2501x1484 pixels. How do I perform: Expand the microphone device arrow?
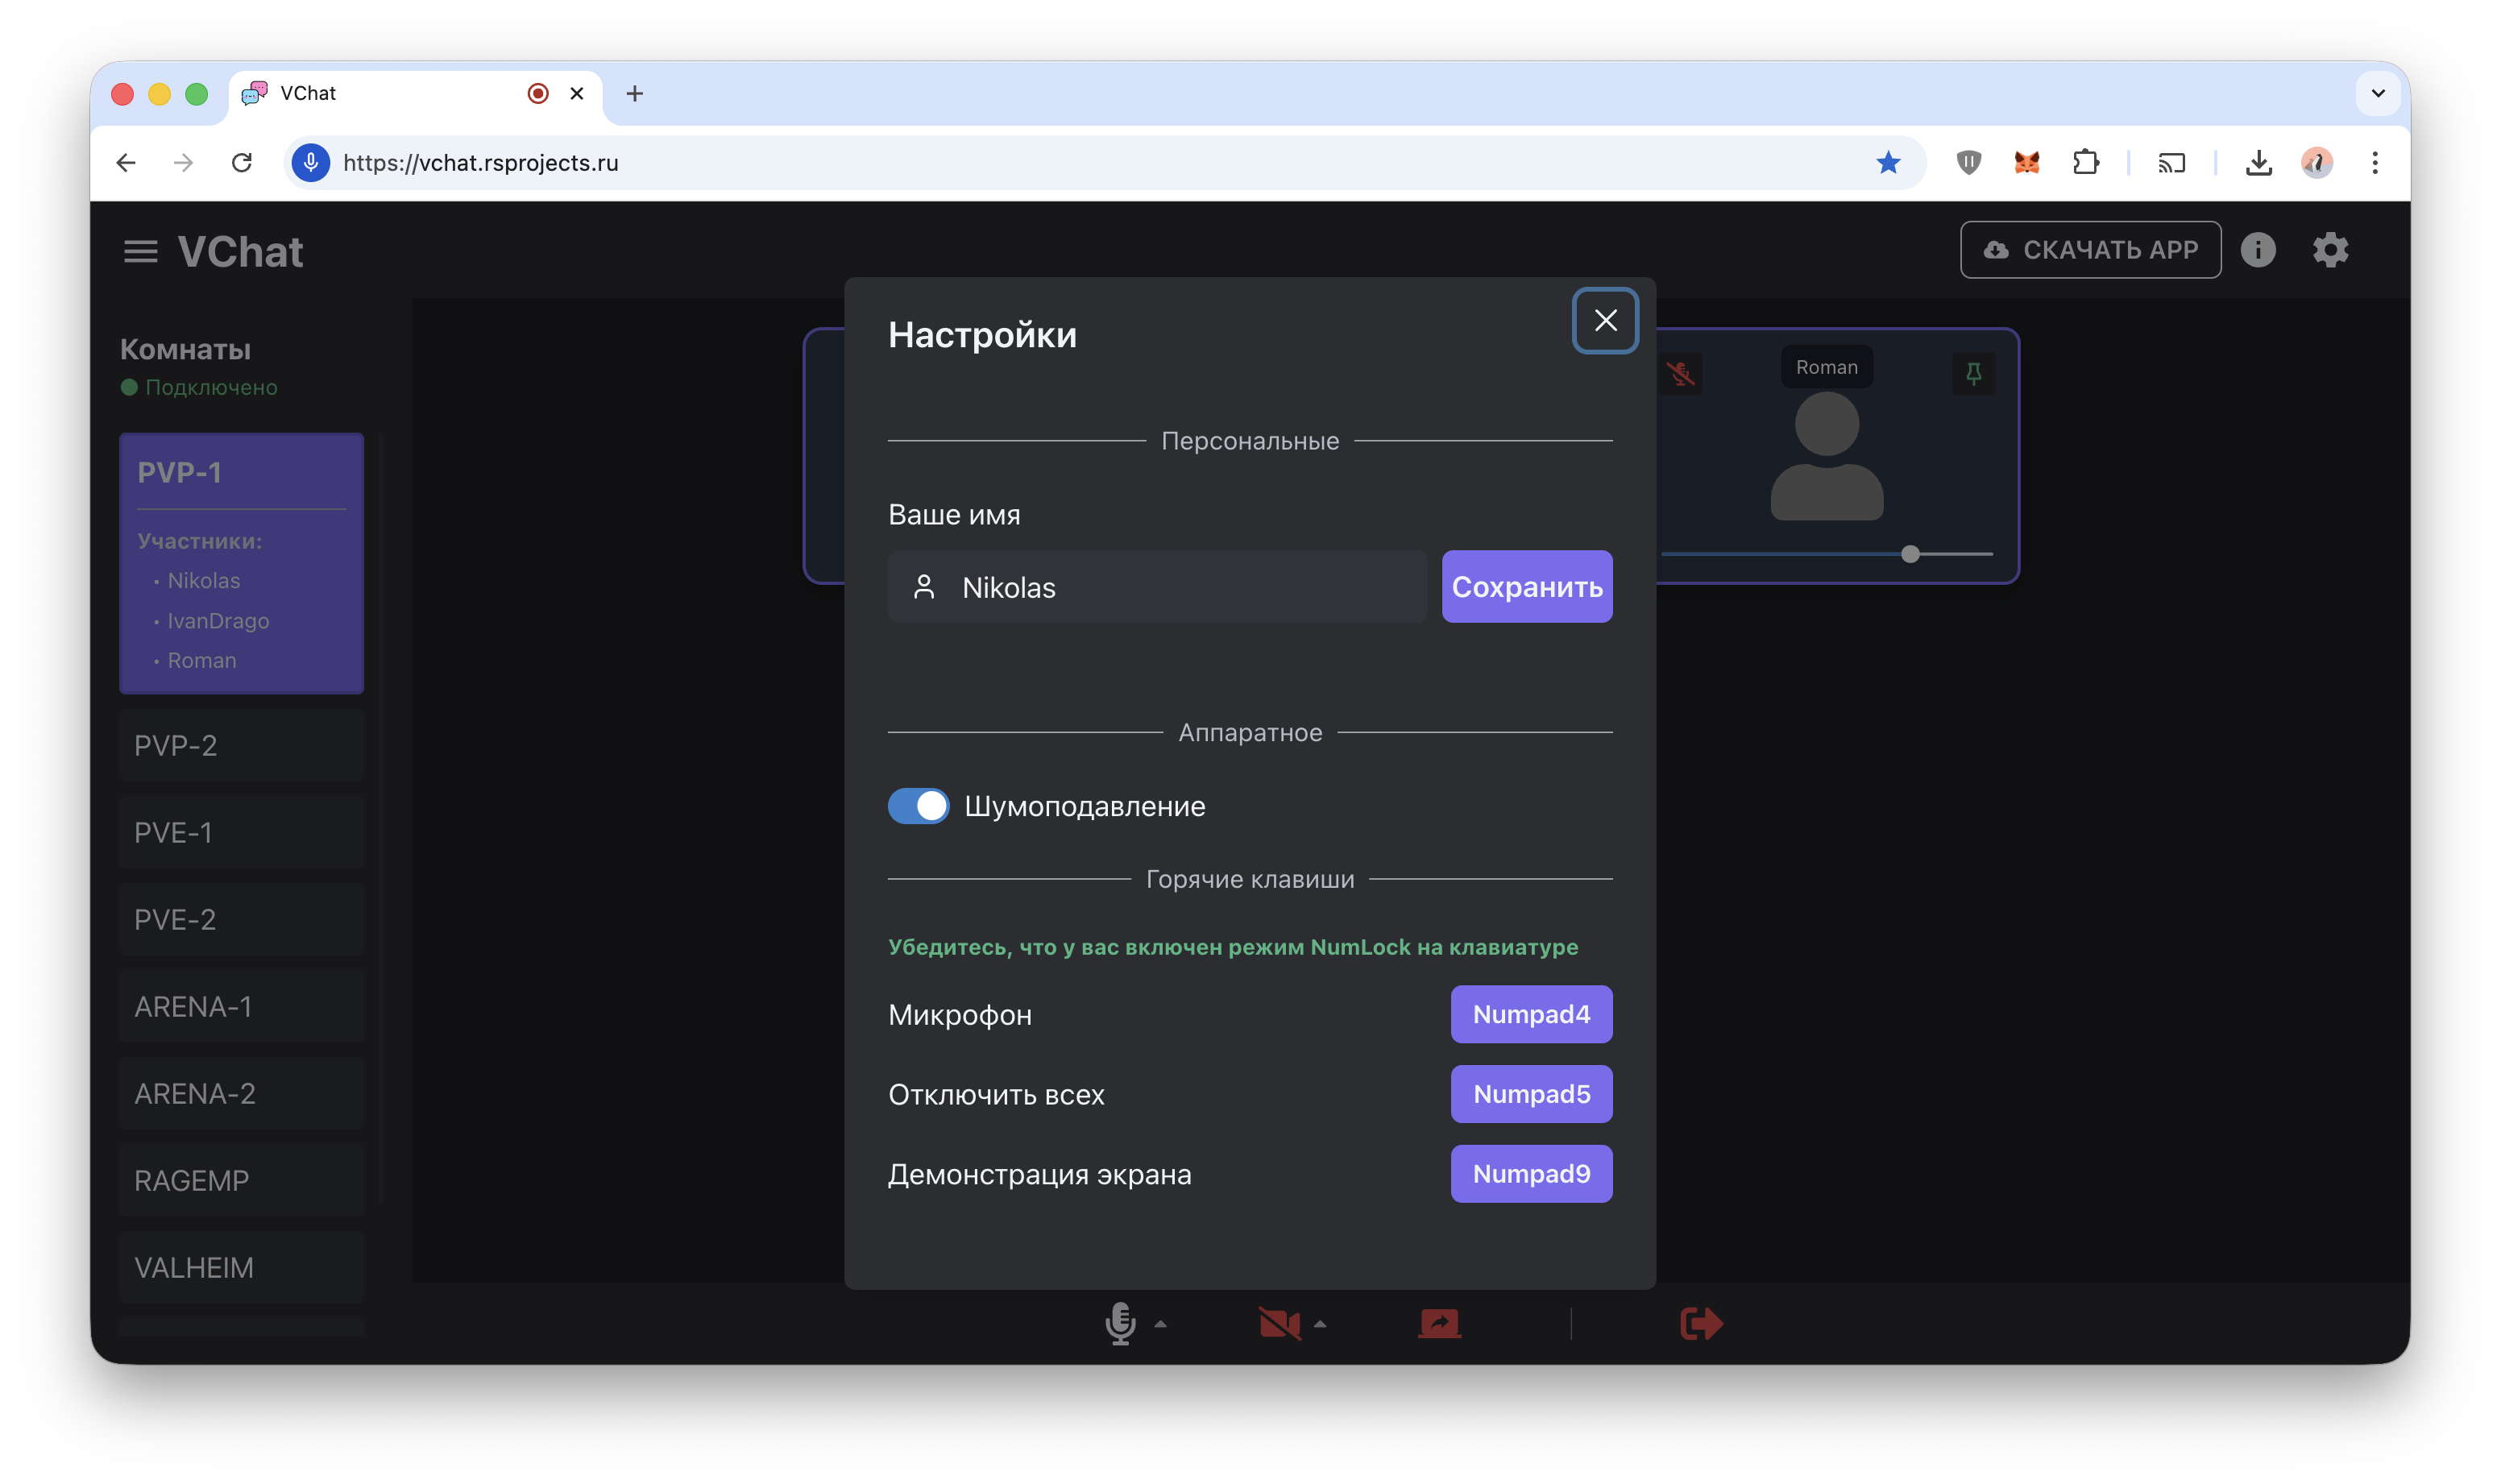click(1160, 1324)
